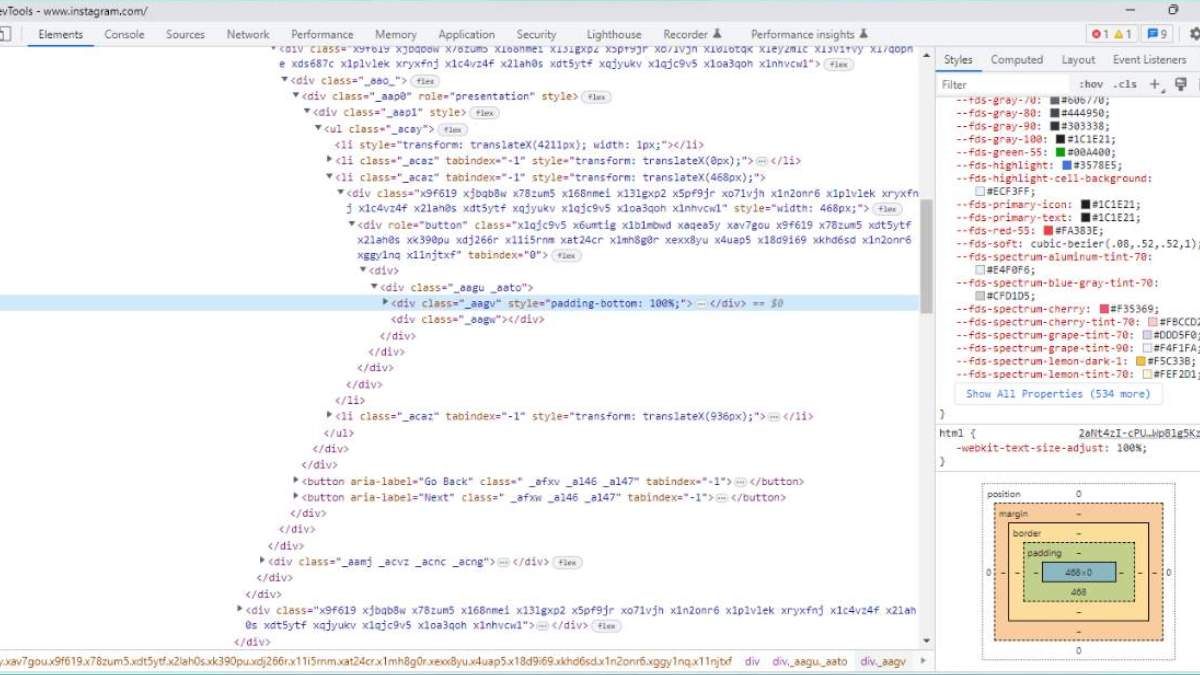This screenshot has height=675, width=1200.
Task: Click the flex badge next to ul _acay
Action: (453, 129)
